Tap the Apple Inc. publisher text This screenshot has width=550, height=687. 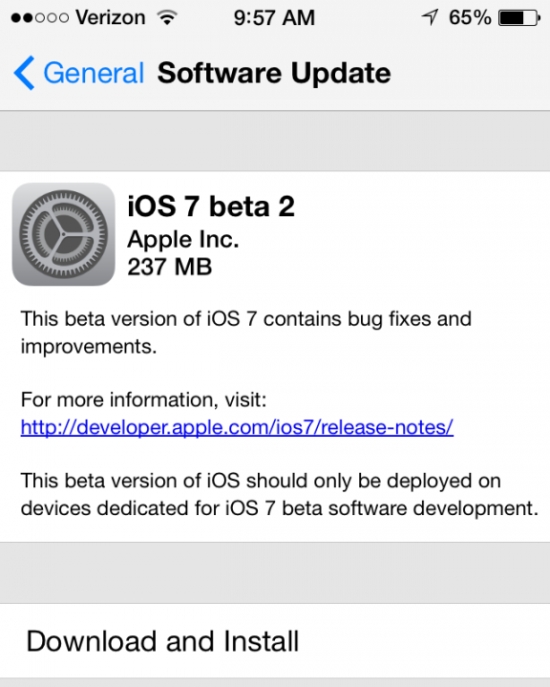(x=183, y=239)
